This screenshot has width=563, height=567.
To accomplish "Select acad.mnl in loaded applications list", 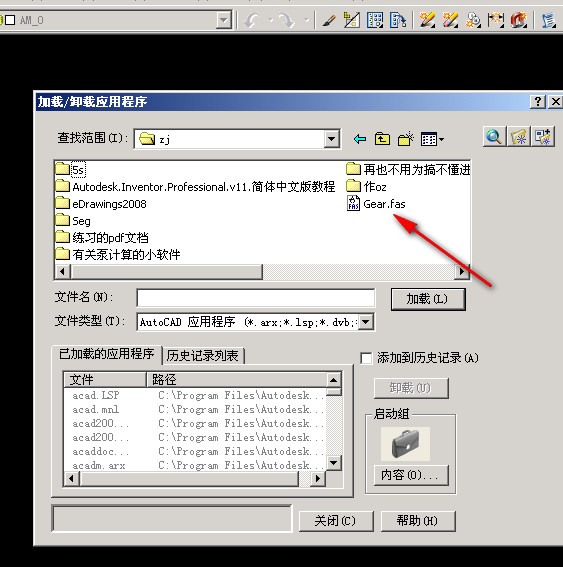I will 95,409.
